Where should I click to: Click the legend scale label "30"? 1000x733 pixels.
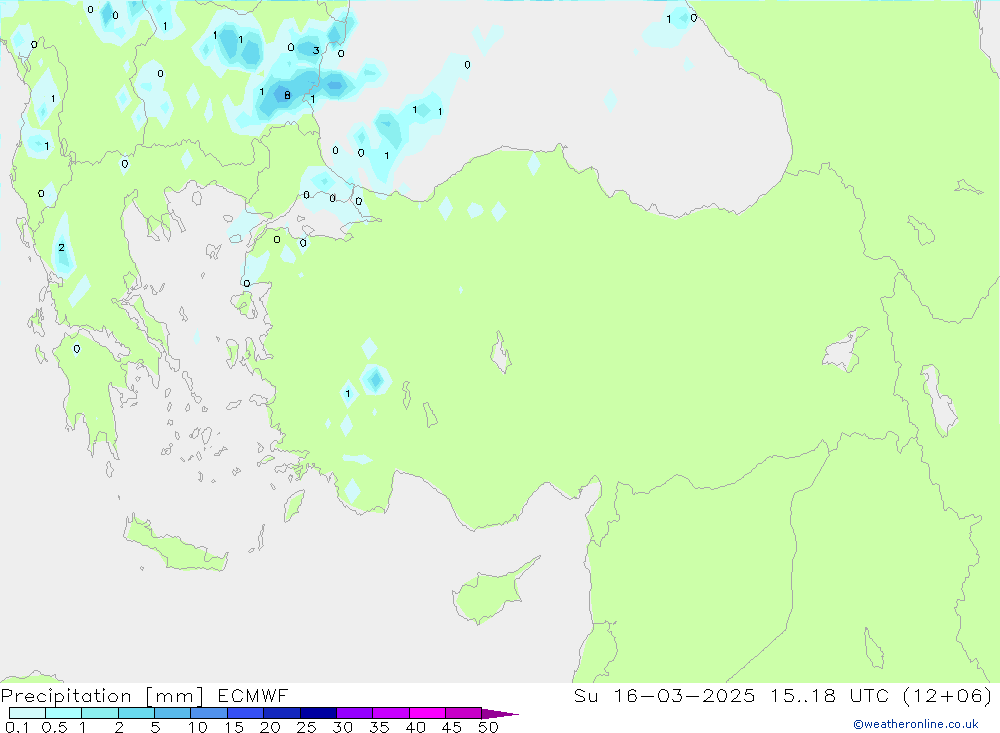click(342, 727)
